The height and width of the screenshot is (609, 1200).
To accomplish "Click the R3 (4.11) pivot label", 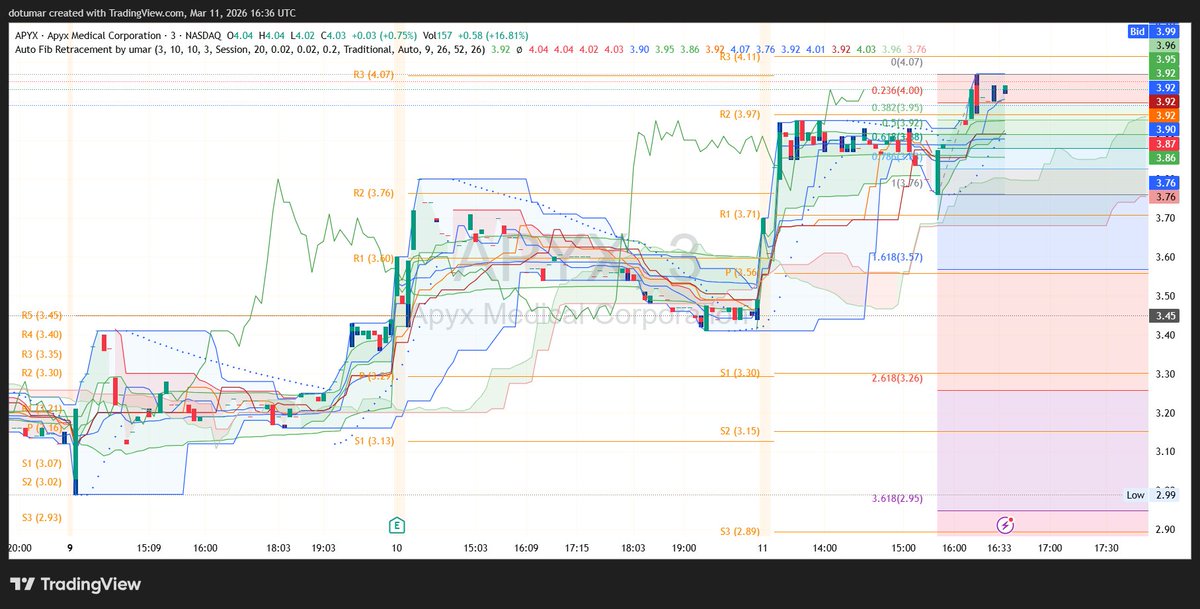I will pos(740,57).
